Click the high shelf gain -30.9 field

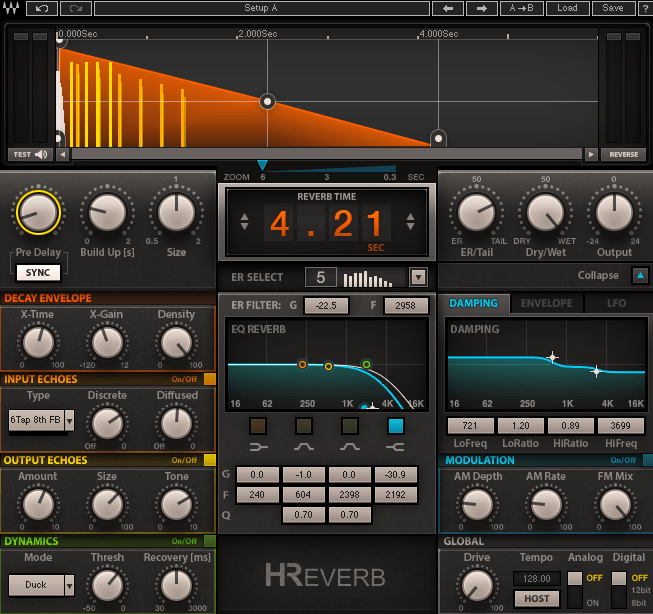pyautogui.click(x=396, y=474)
